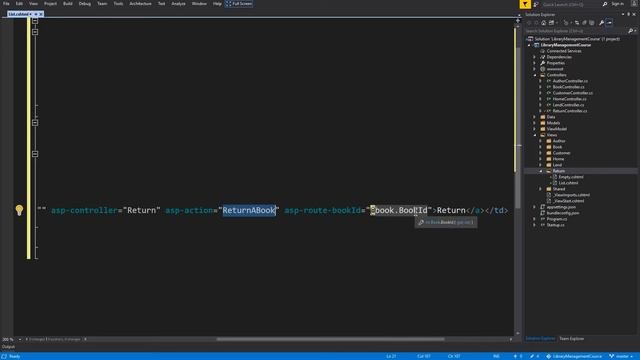
Task: Click the asp-route-bookId attribute in code
Action: 322,210
